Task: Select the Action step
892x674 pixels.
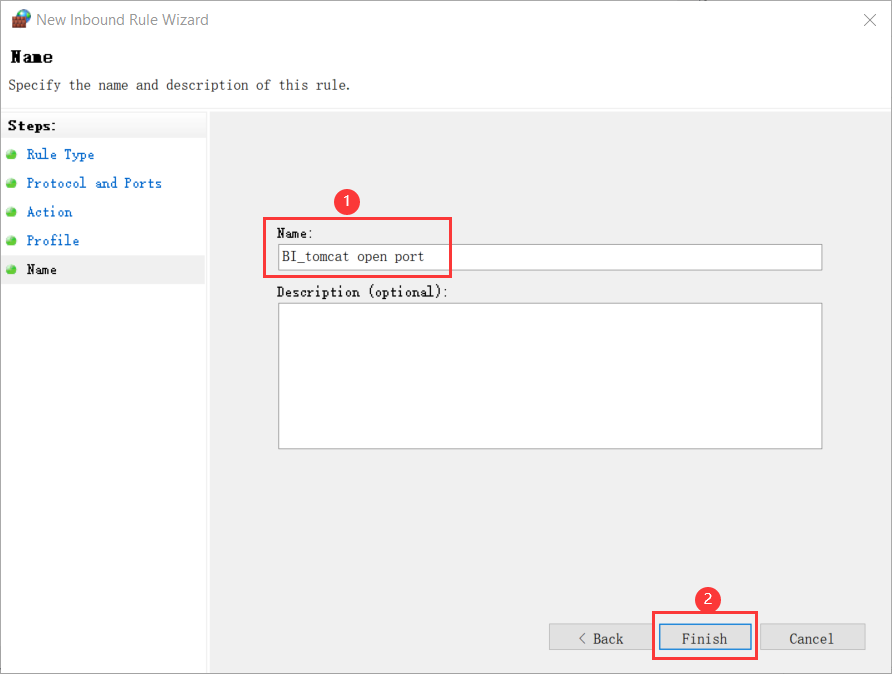Action: pyautogui.click(x=50, y=212)
